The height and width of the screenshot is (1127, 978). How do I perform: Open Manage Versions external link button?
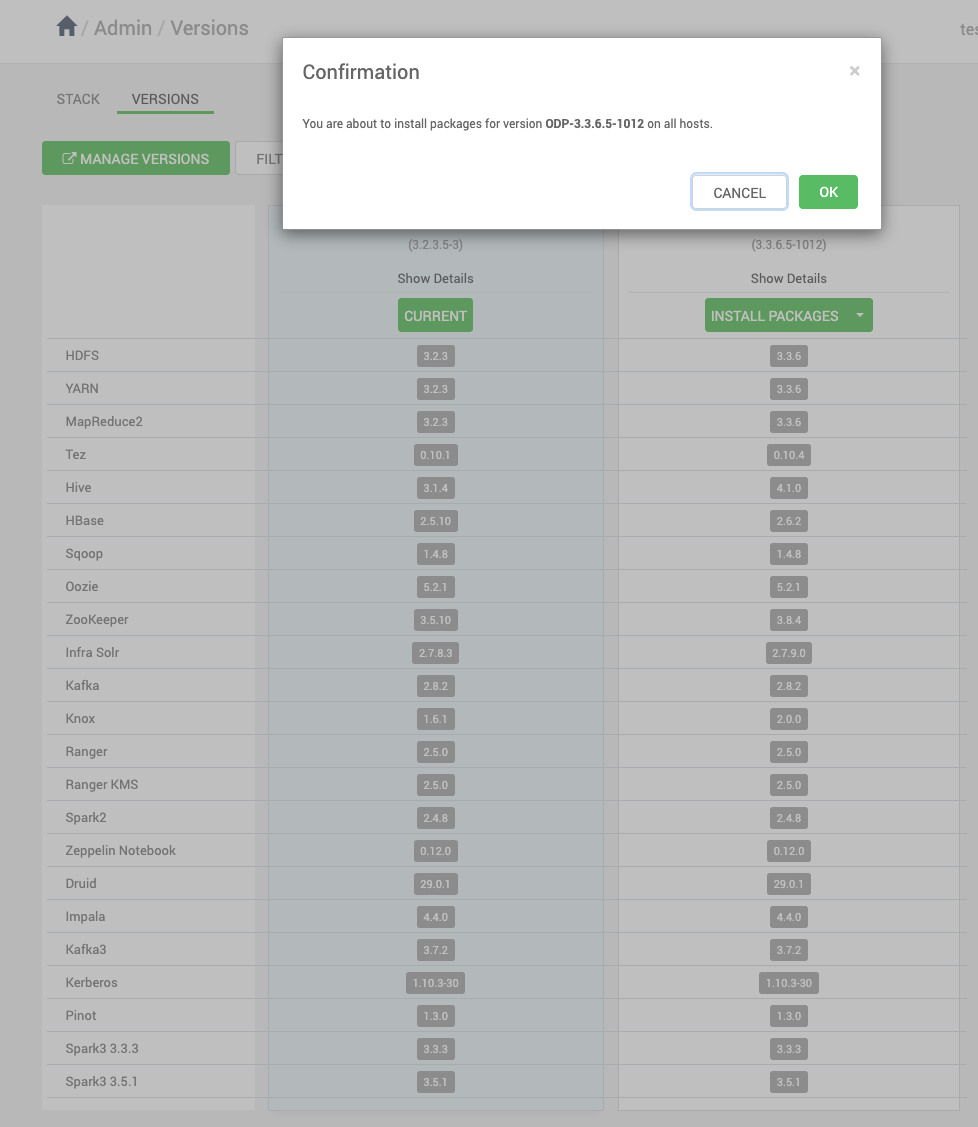(136, 158)
